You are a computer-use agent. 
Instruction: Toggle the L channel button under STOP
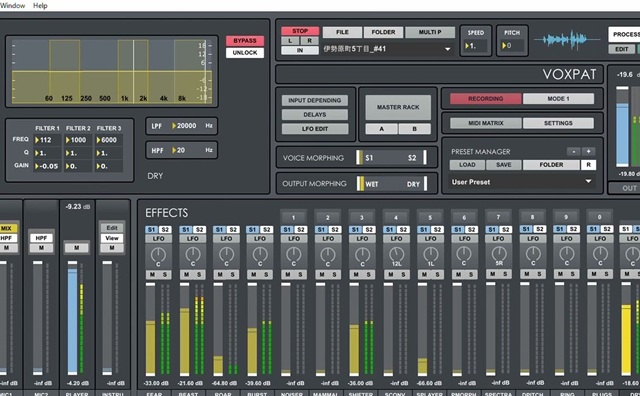(290, 41)
